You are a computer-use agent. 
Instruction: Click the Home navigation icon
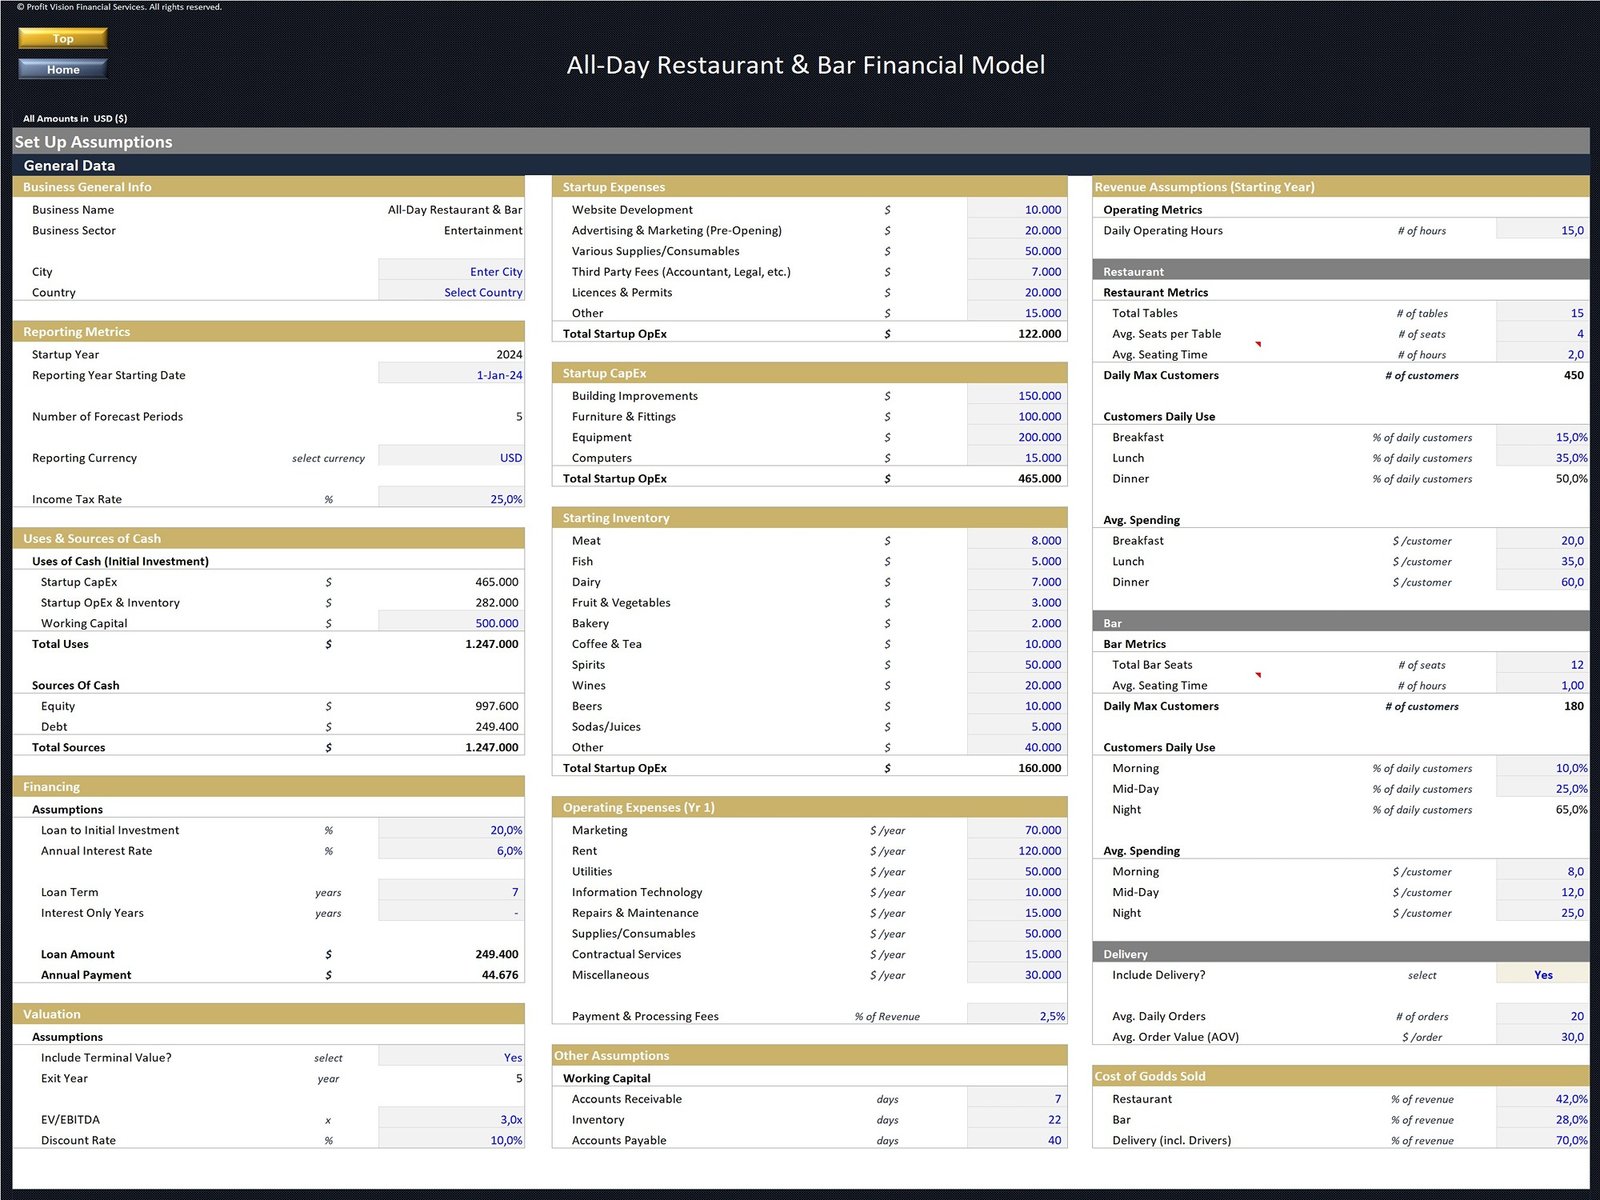click(62, 69)
